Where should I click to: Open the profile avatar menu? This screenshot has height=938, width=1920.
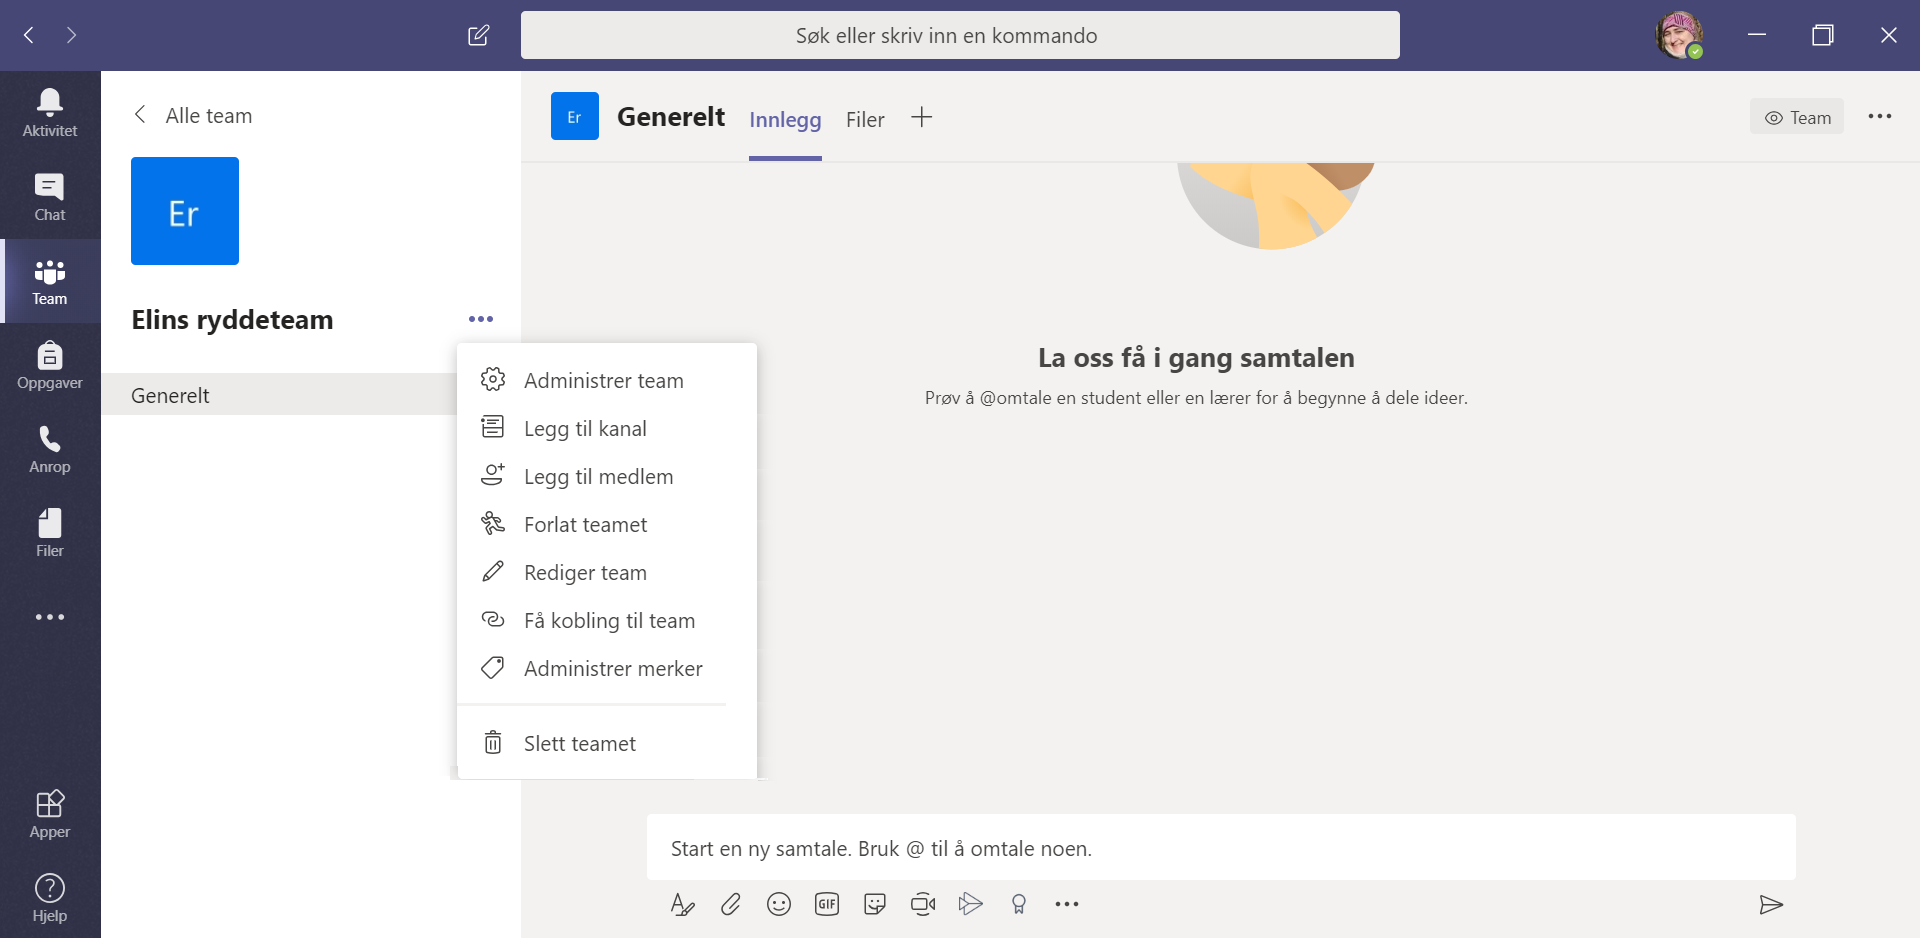click(x=1680, y=36)
